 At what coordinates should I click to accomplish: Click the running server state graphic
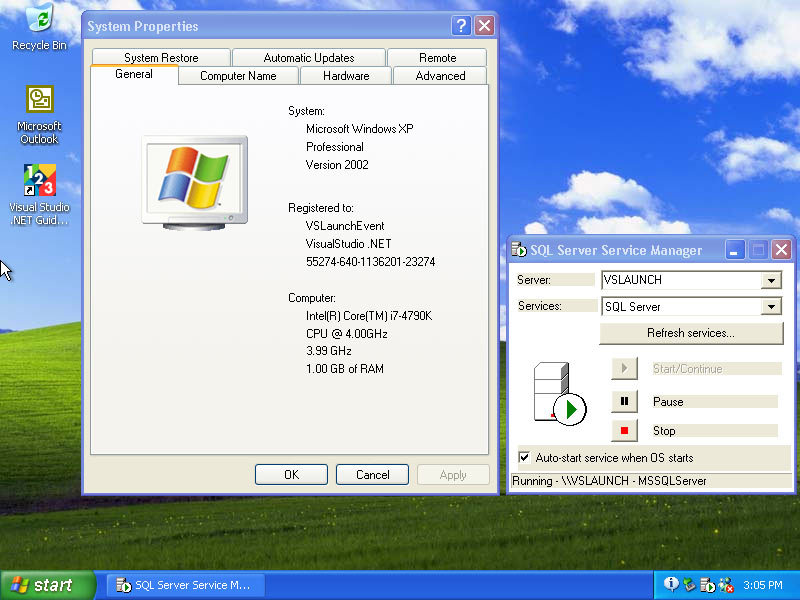pos(560,394)
